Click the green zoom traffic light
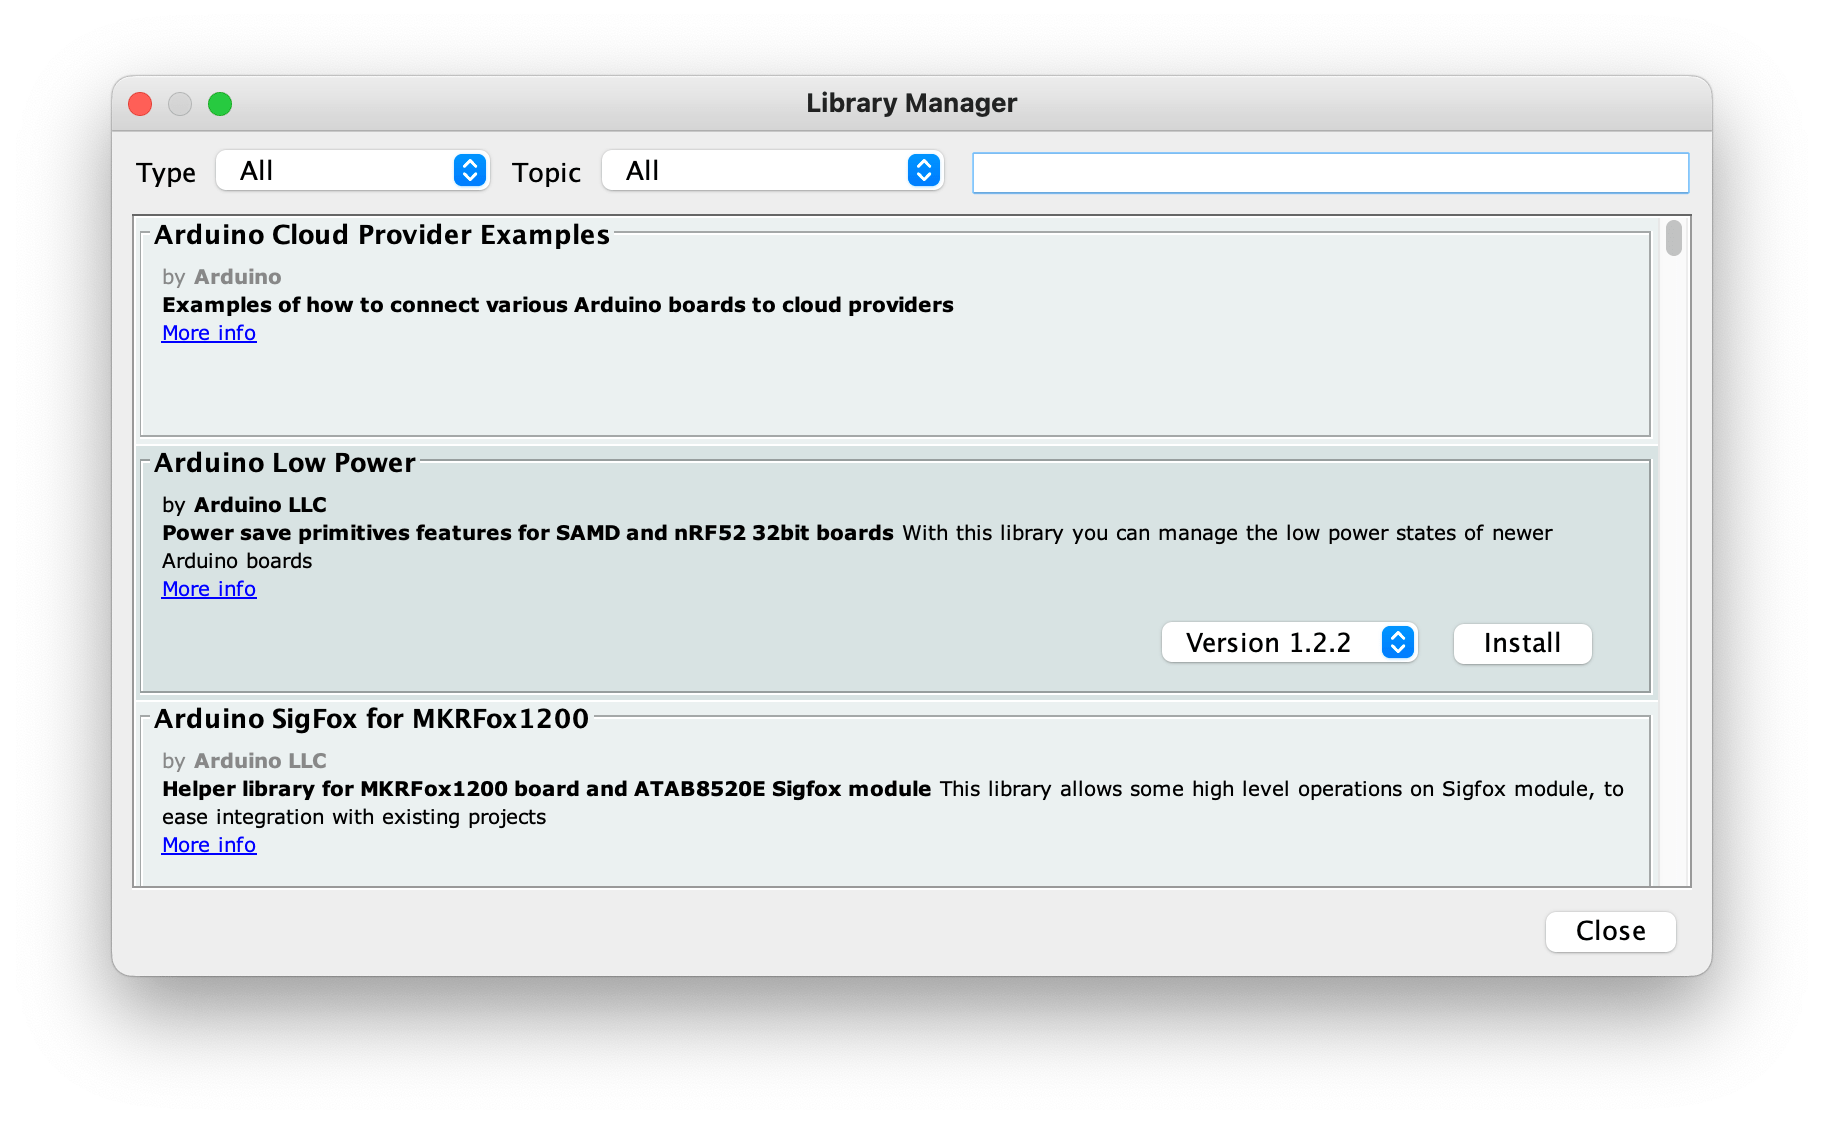Screen dimensions: 1824x1124 click(x=220, y=103)
